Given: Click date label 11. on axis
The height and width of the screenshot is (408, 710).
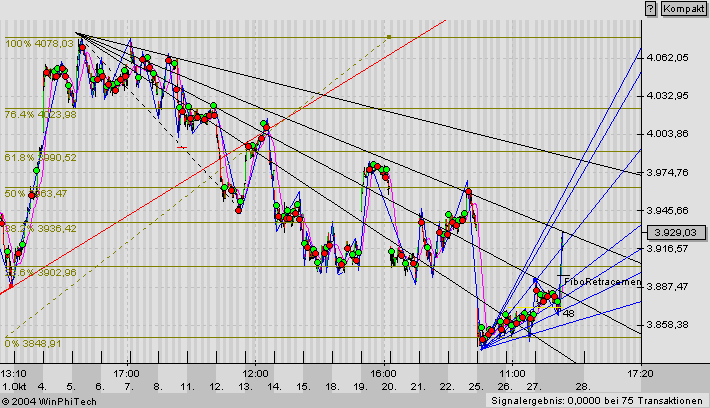Looking at the screenshot, I should 187,387.
